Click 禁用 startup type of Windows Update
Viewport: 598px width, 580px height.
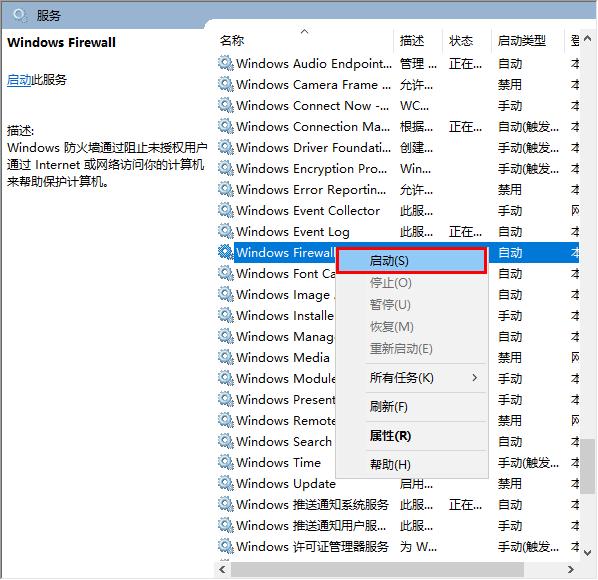click(x=510, y=484)
